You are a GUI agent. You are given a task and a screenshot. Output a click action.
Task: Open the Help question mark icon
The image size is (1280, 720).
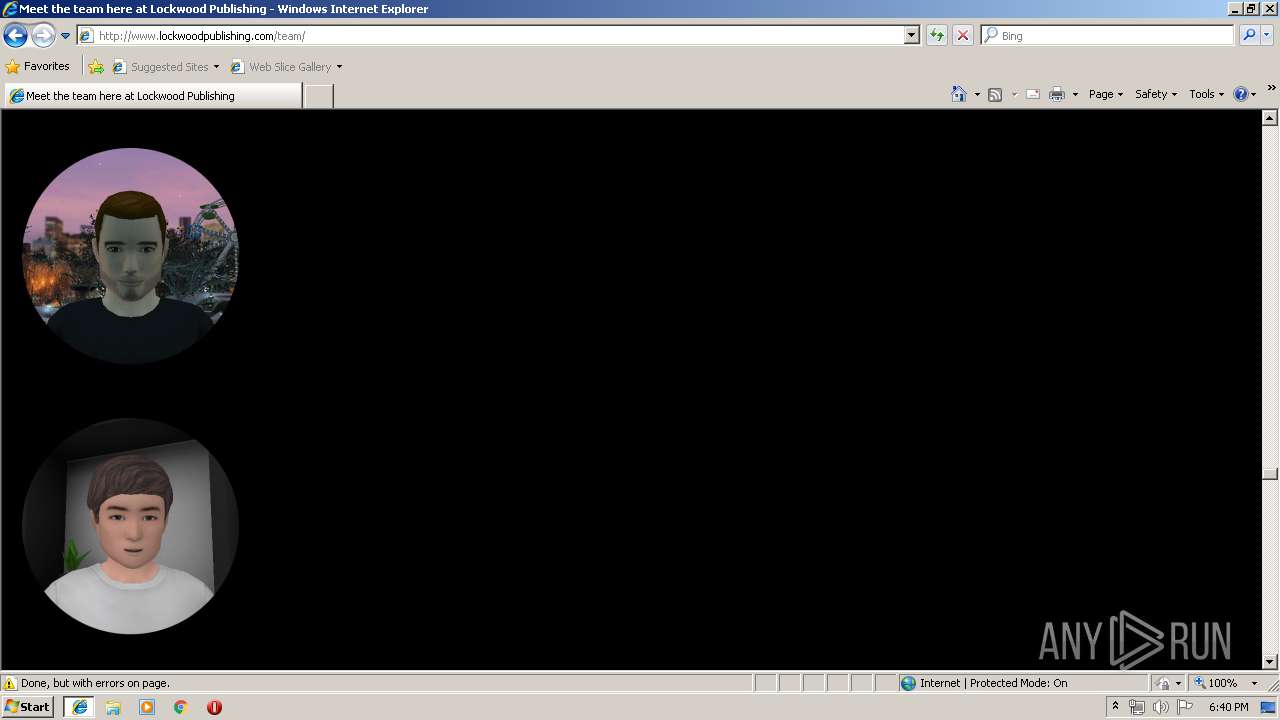1240,94
